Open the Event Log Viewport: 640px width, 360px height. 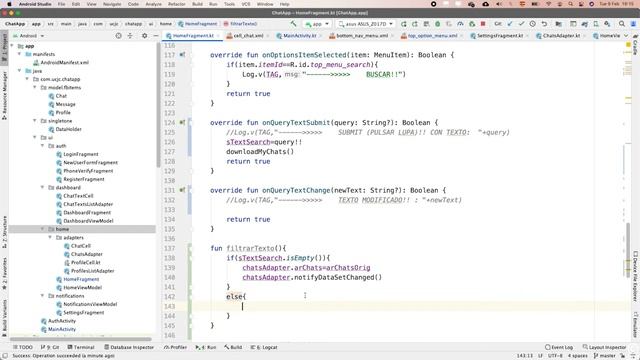[559, 347]
